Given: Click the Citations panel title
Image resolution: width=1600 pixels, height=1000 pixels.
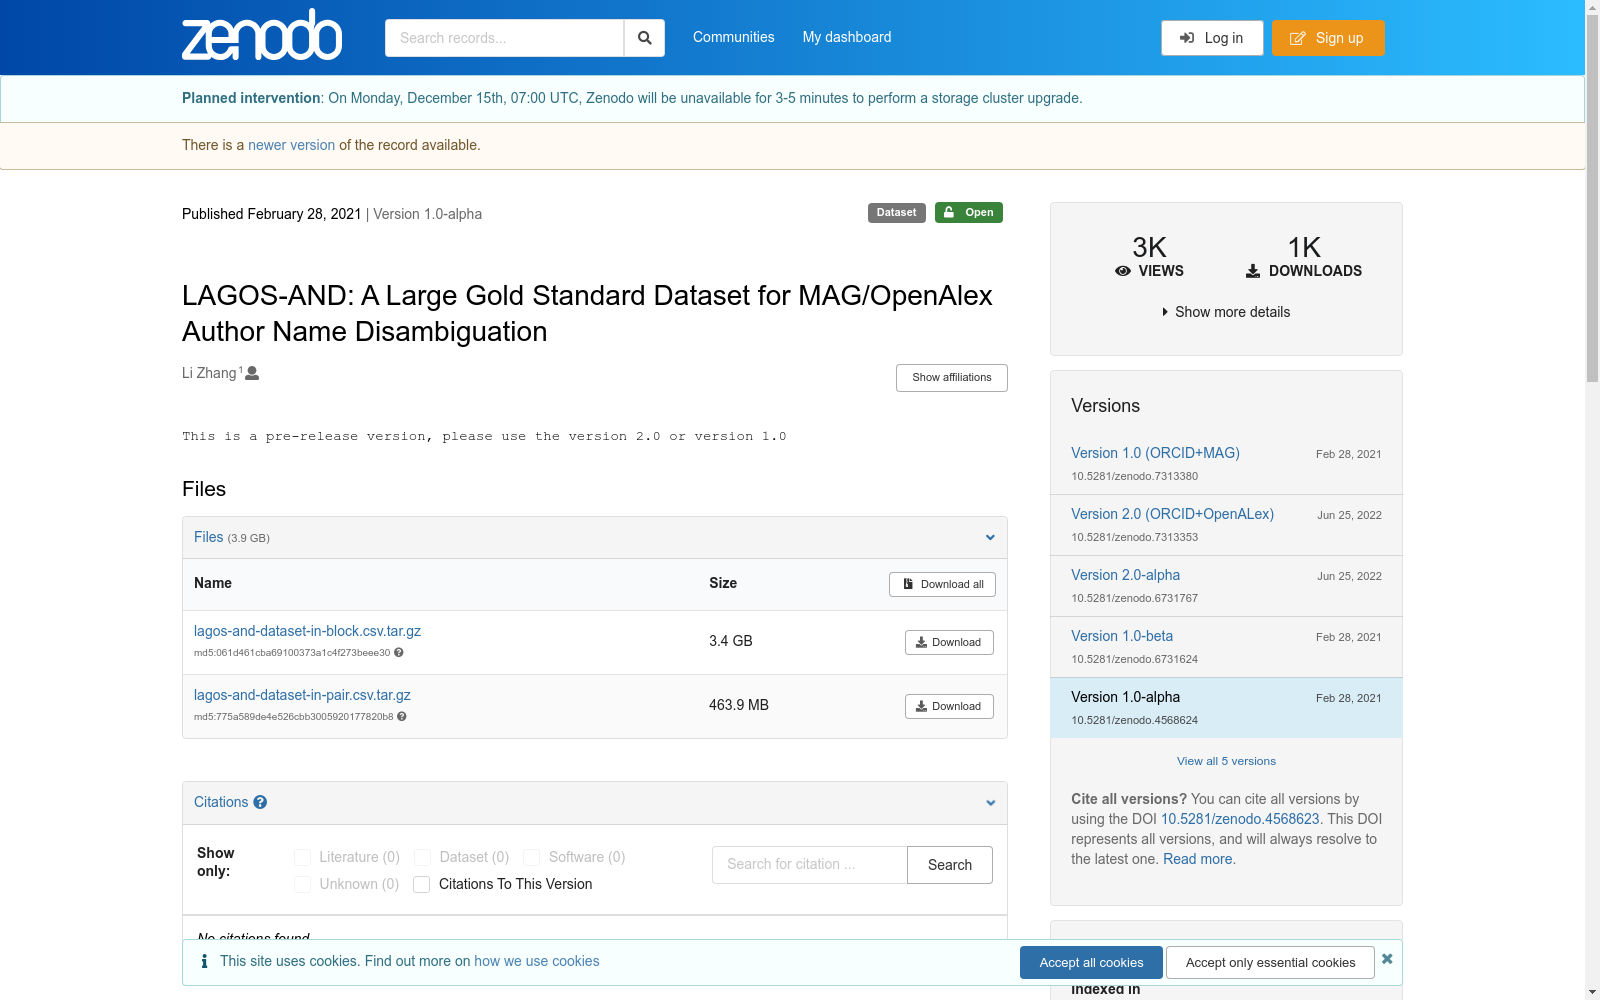Looking at the screenshot, I should pos(221,802).
